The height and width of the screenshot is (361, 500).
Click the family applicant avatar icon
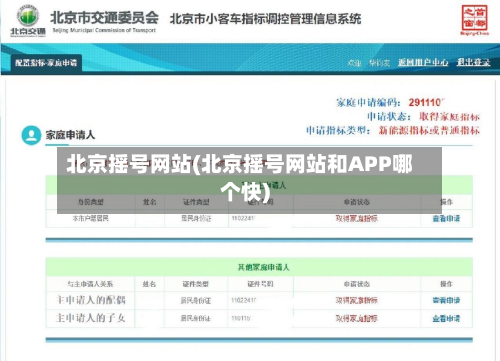[x=31, y=135]
